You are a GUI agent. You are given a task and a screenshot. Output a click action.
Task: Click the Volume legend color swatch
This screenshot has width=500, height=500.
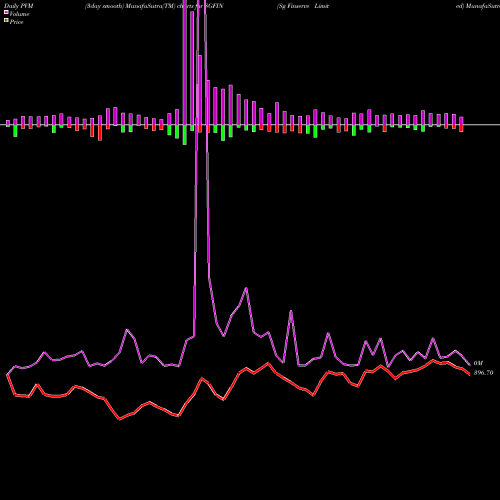click(6, 12)
